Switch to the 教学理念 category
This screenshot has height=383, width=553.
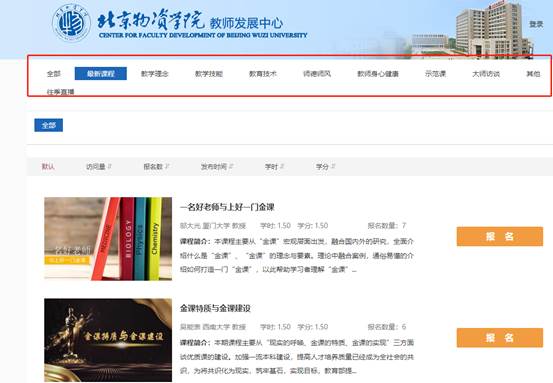155,74
